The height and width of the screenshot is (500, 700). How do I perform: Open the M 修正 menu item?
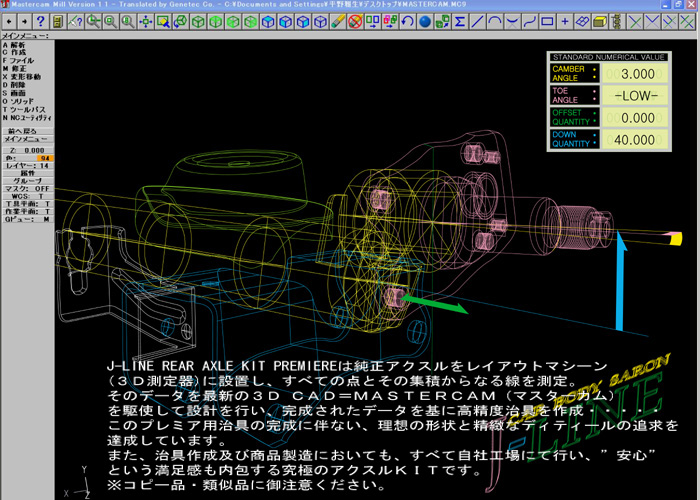click(14, 69)
